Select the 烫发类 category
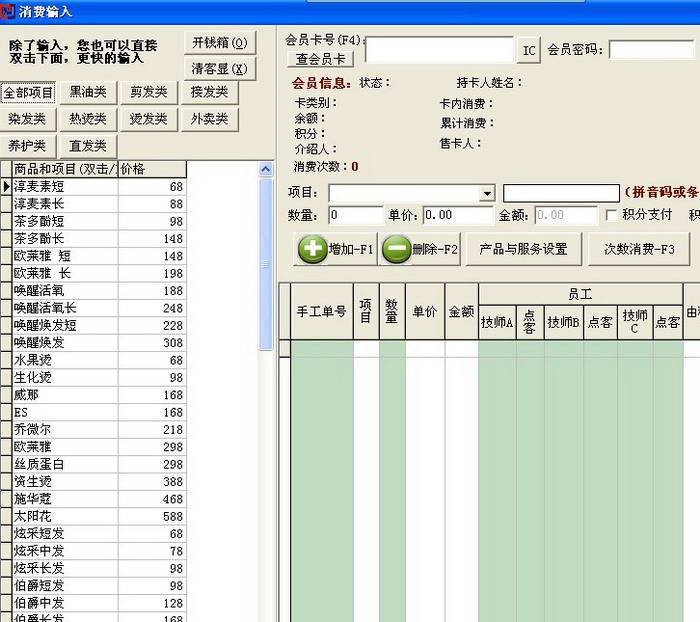700x622 pixels. (x=149, y=119)
